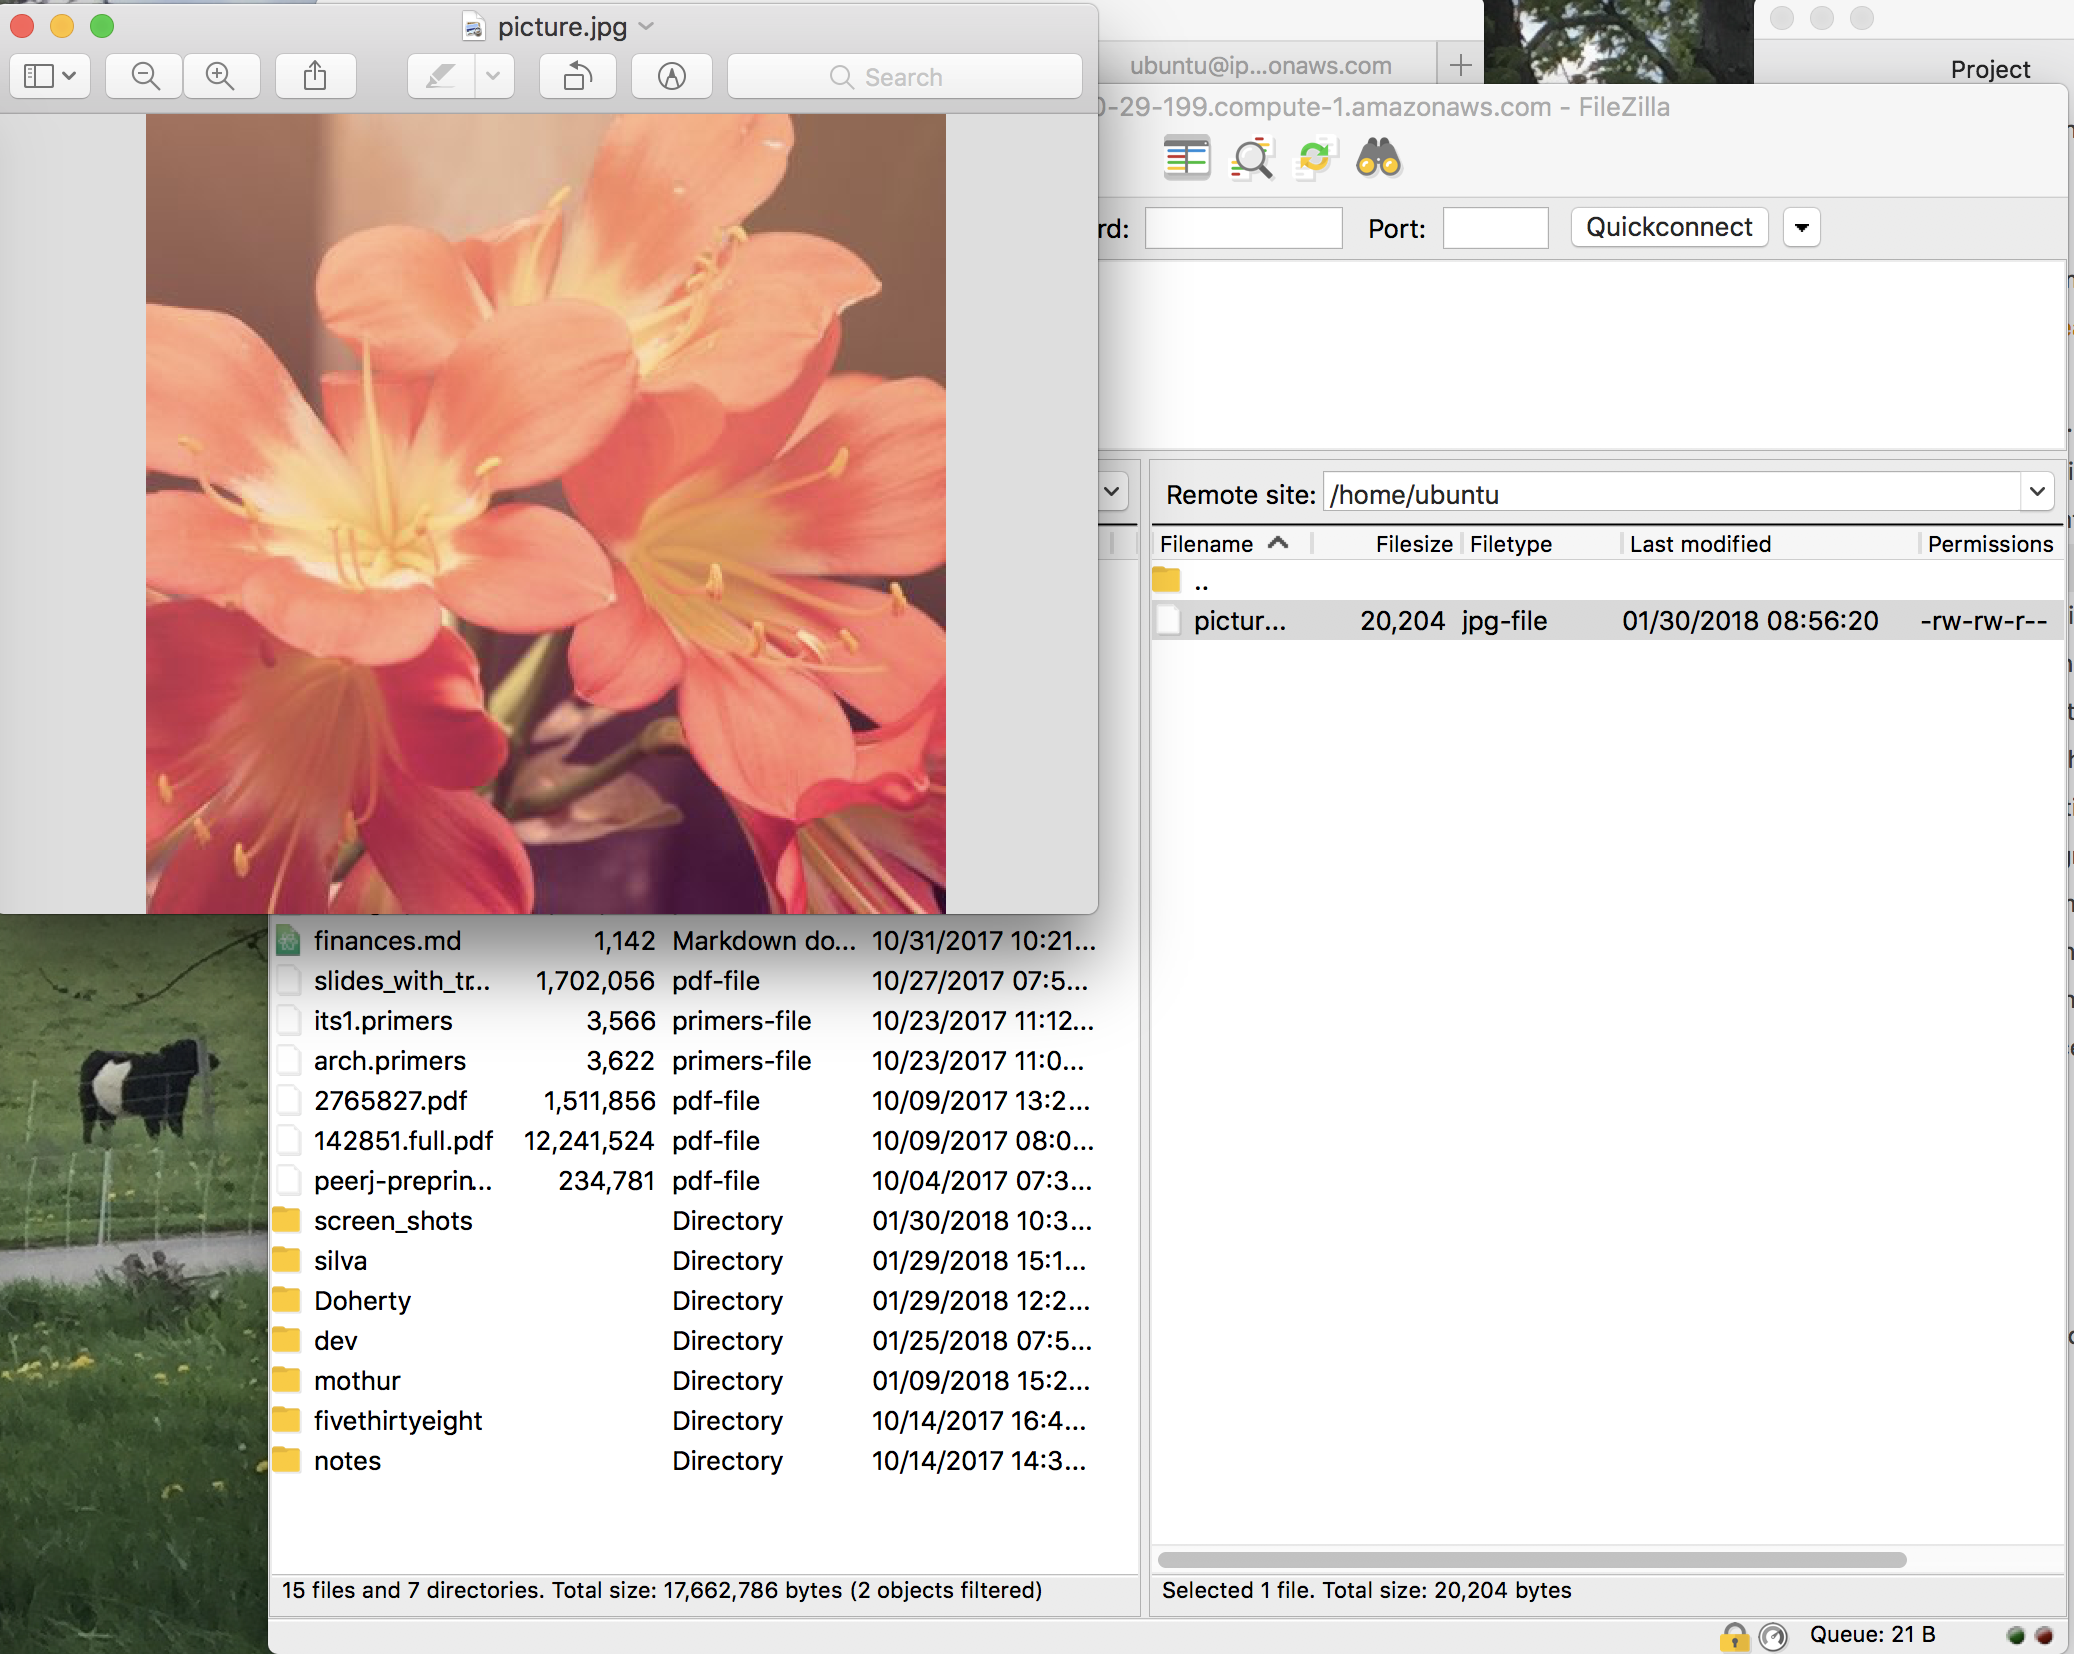Expand the Quickconnect history dropdown arrow
Screen dimensions: 2074x1654
(x=1801, y=228)
